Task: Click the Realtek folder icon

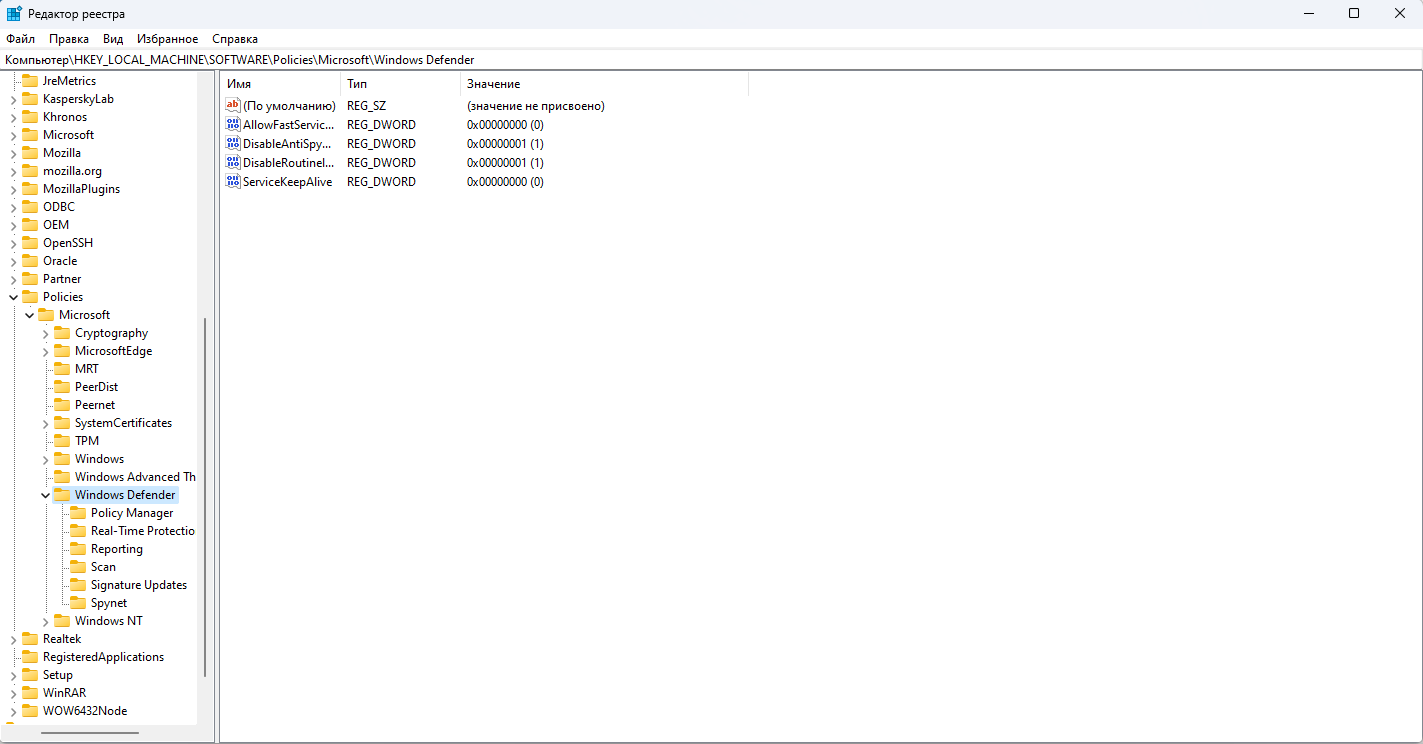Action: (x=29, y=638)
